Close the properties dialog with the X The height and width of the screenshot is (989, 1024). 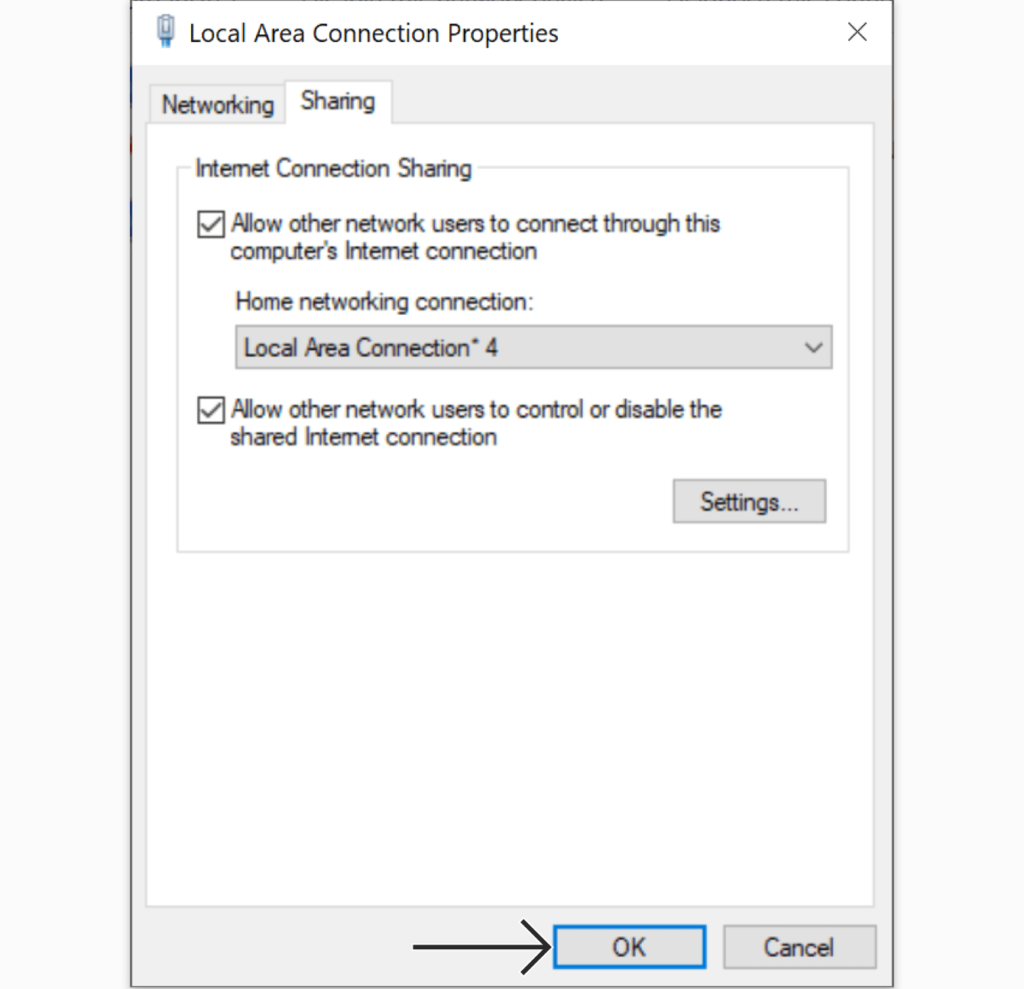point(857,31)
